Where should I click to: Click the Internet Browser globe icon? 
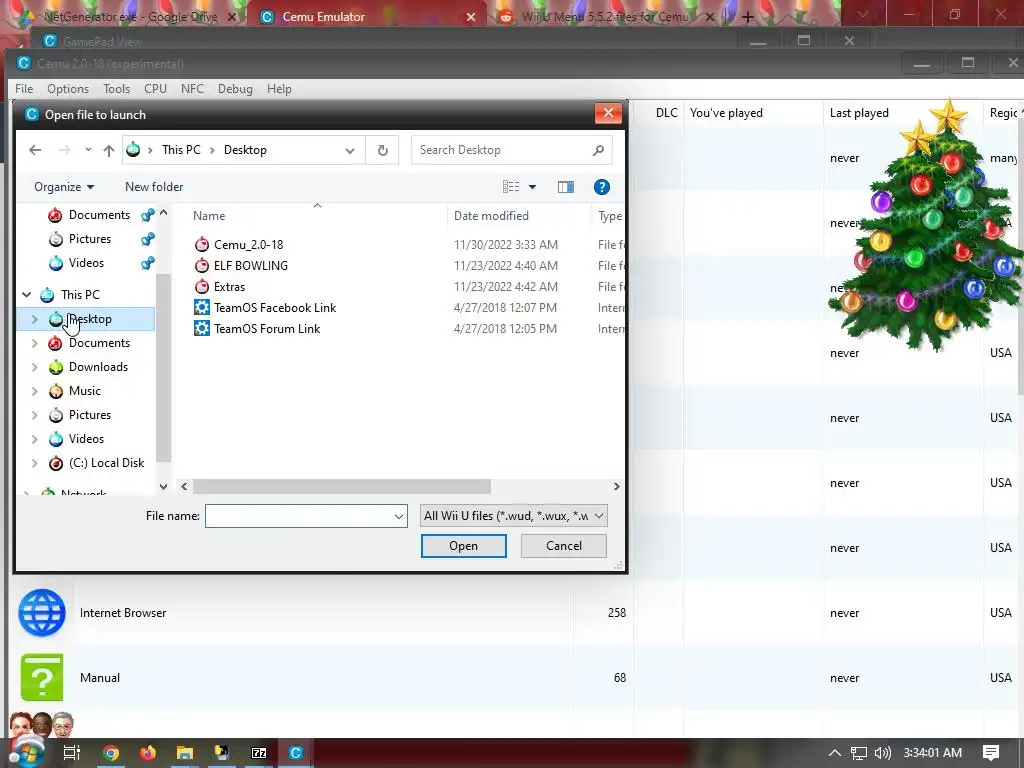[42, 613]
